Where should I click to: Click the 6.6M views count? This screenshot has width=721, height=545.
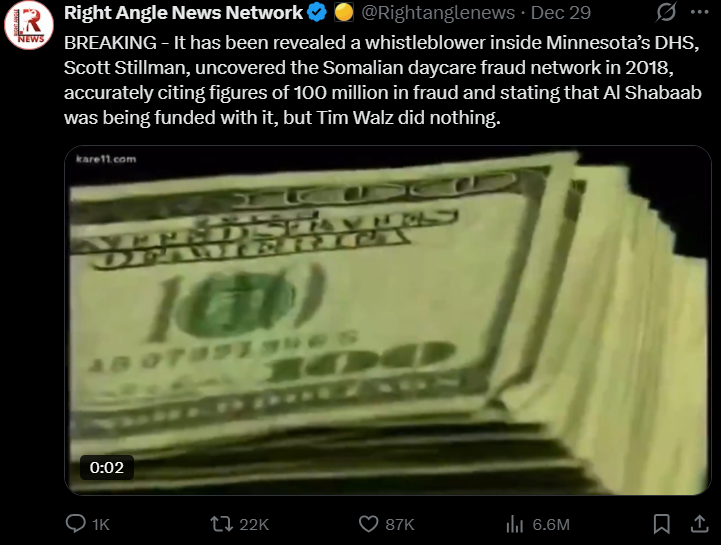click(551, 524)
